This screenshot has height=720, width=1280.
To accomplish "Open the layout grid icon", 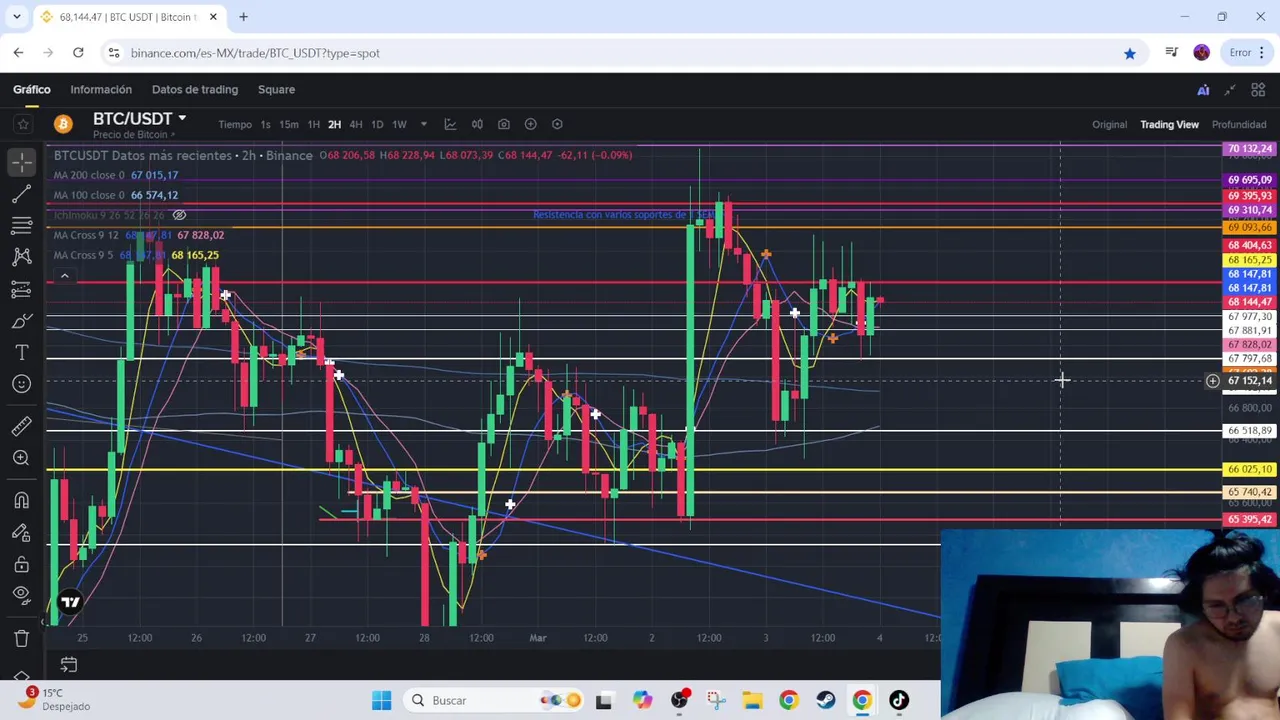I will 1258,90.
